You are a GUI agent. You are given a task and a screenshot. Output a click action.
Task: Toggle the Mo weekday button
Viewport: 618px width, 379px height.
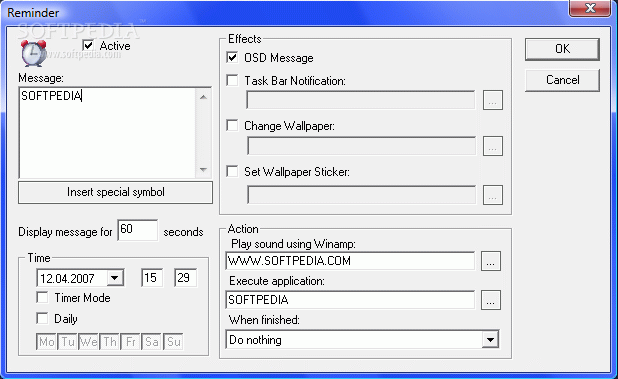tap(47, 342)
